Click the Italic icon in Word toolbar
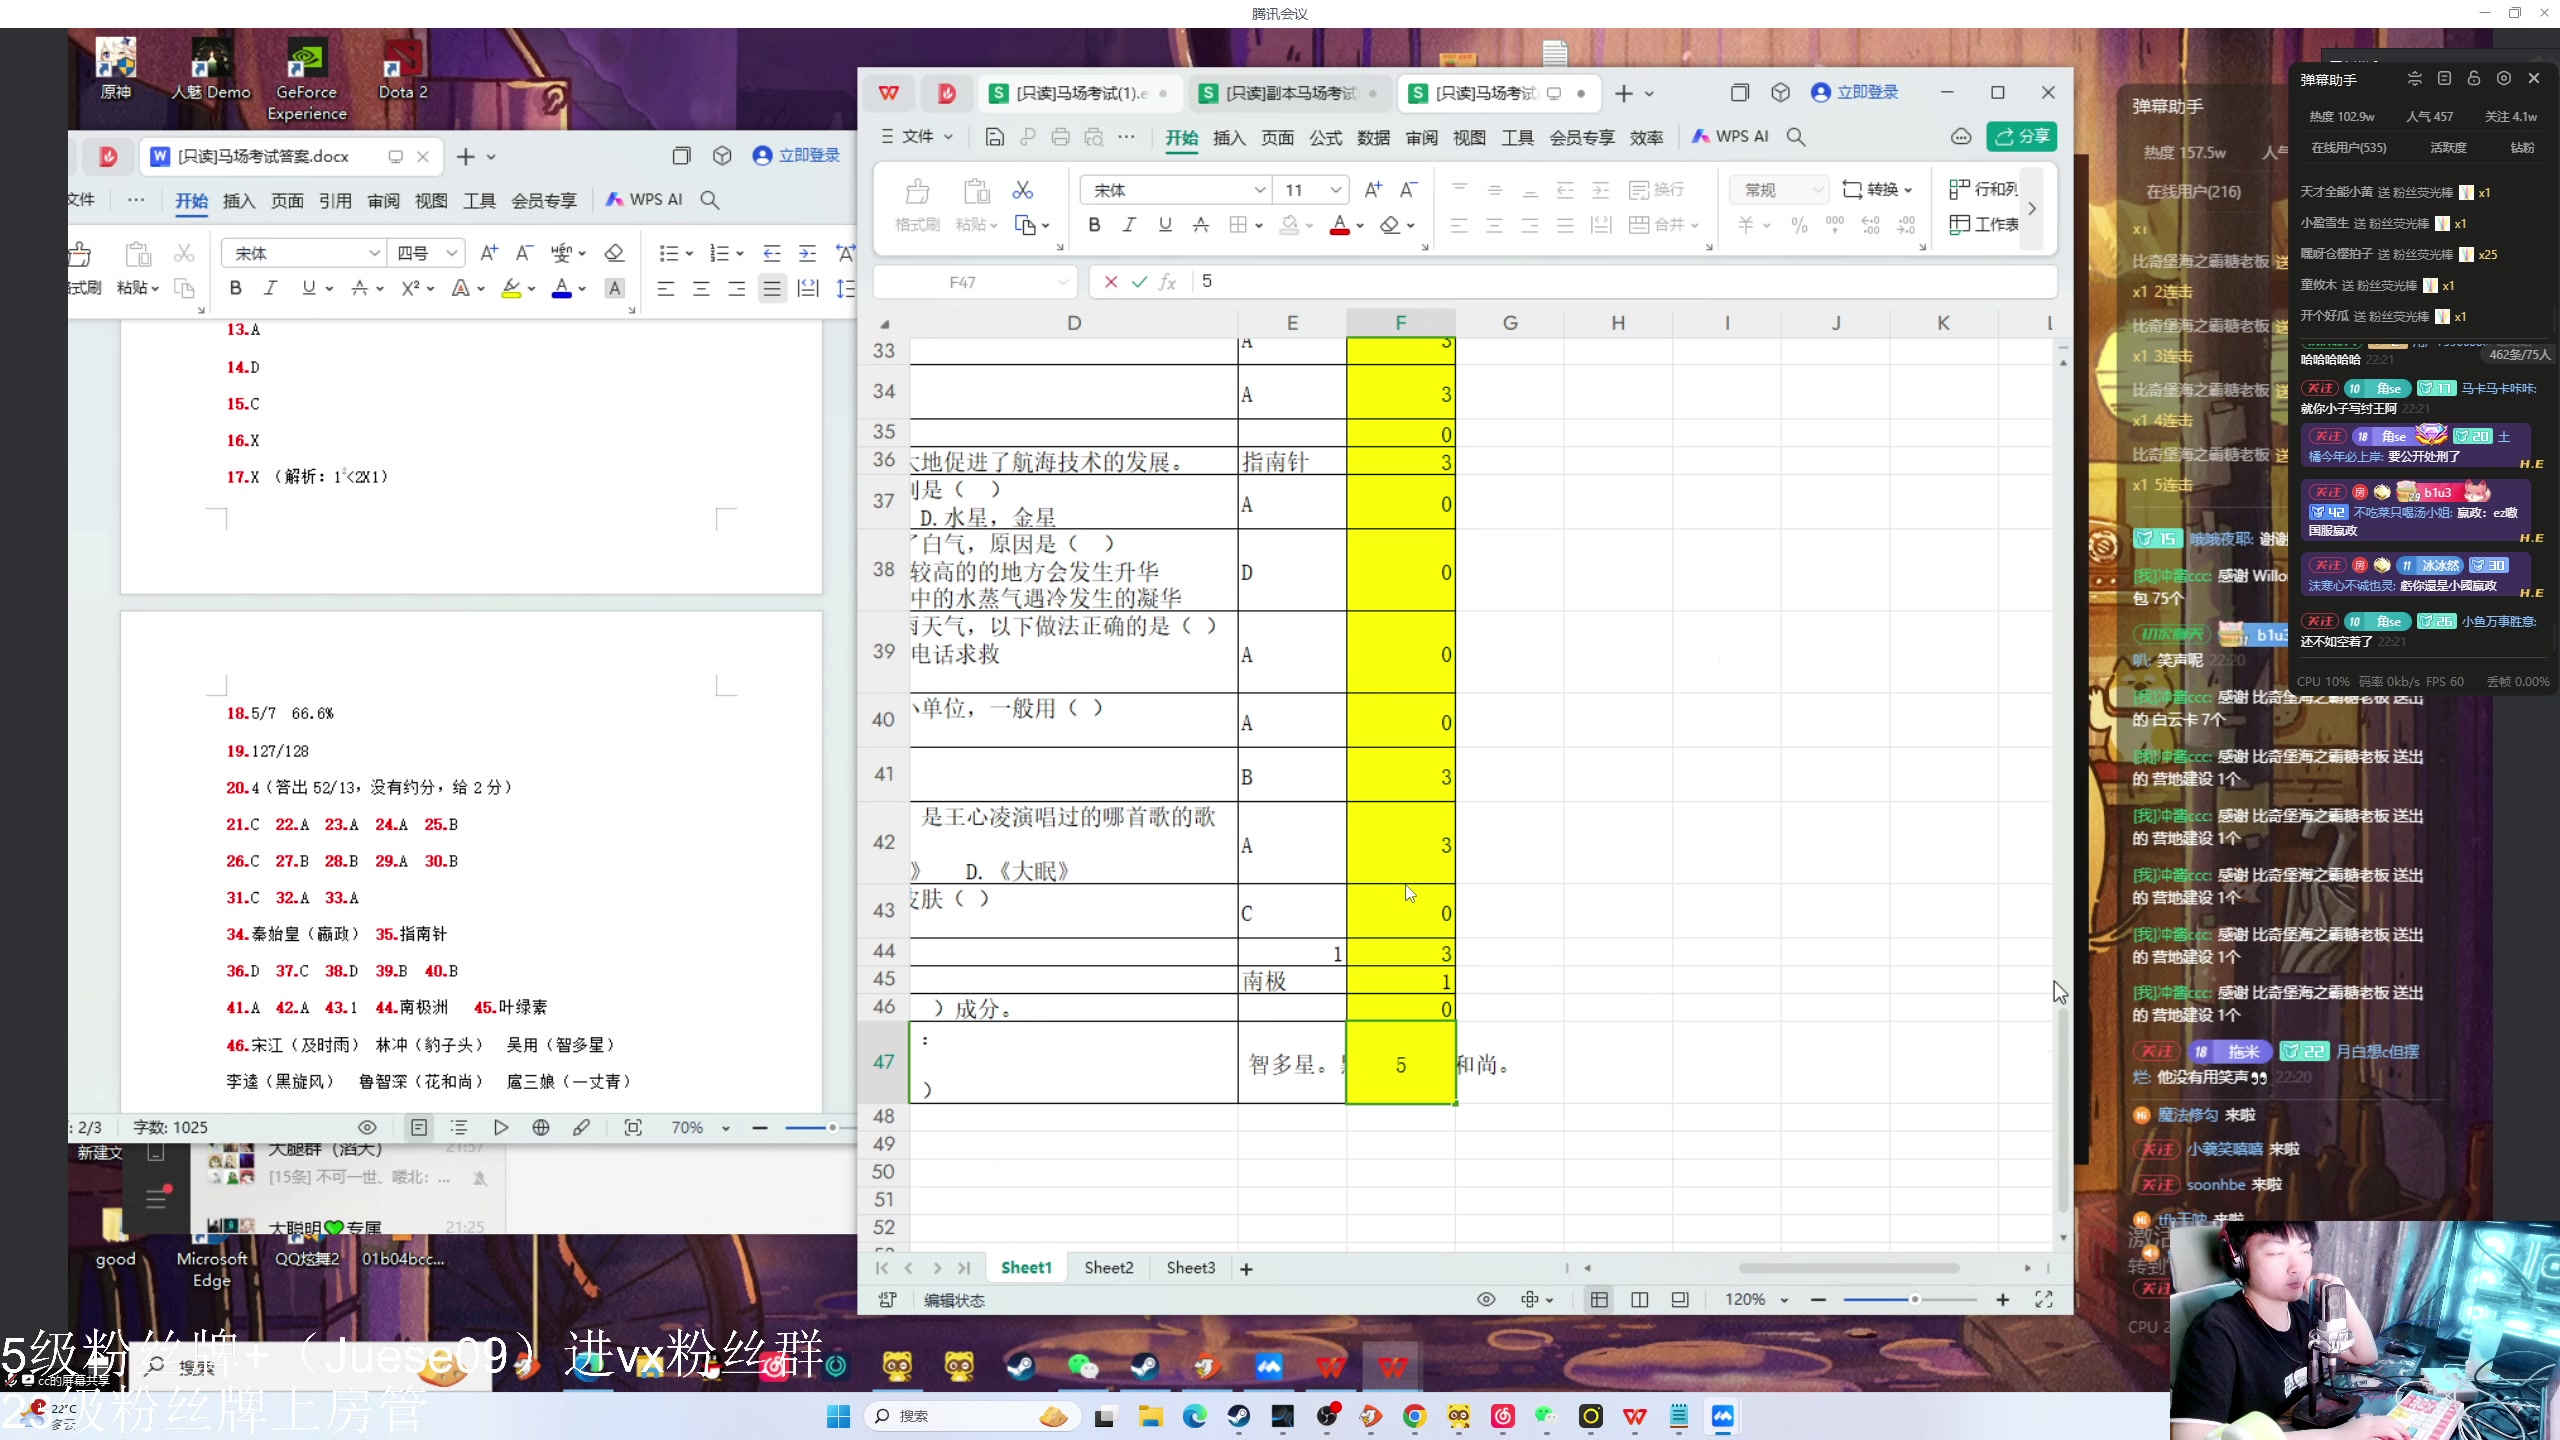 tap(270, 288)
